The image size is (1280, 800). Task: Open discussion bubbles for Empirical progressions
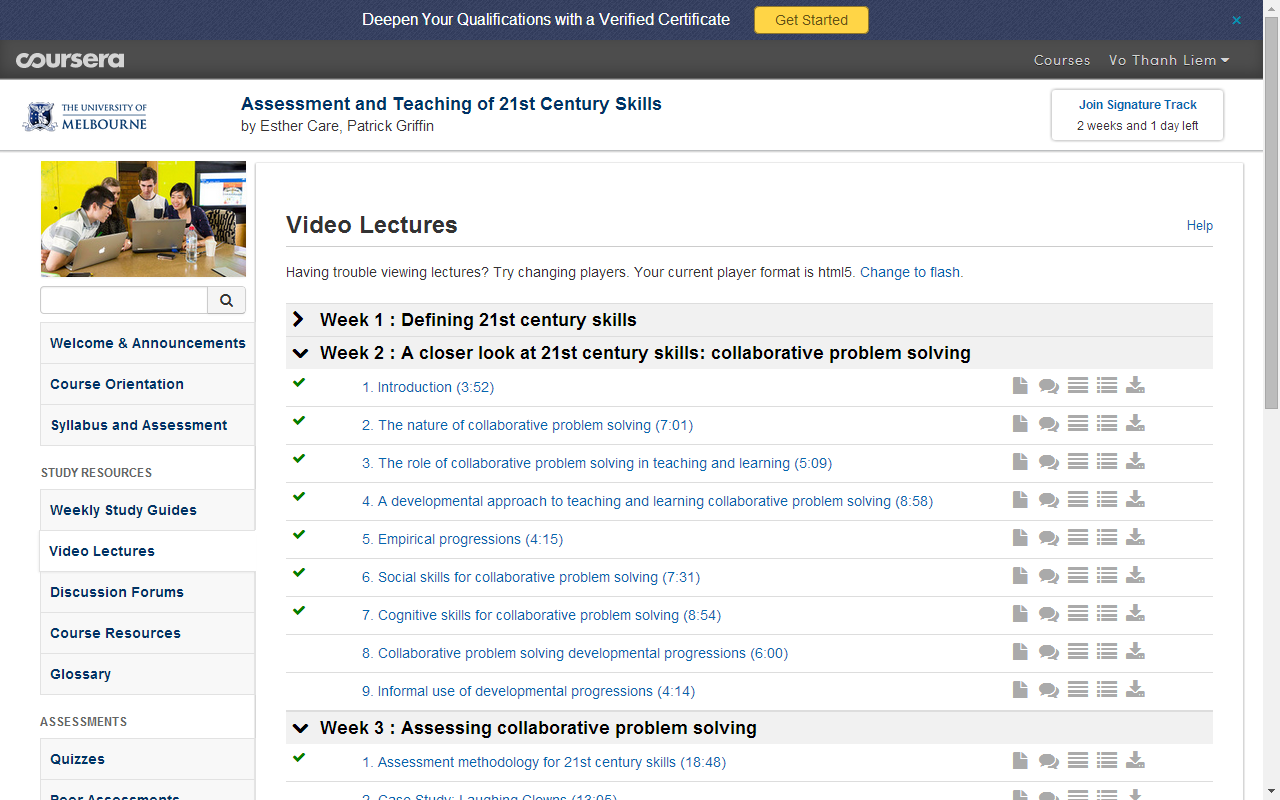click(1048, 538)
